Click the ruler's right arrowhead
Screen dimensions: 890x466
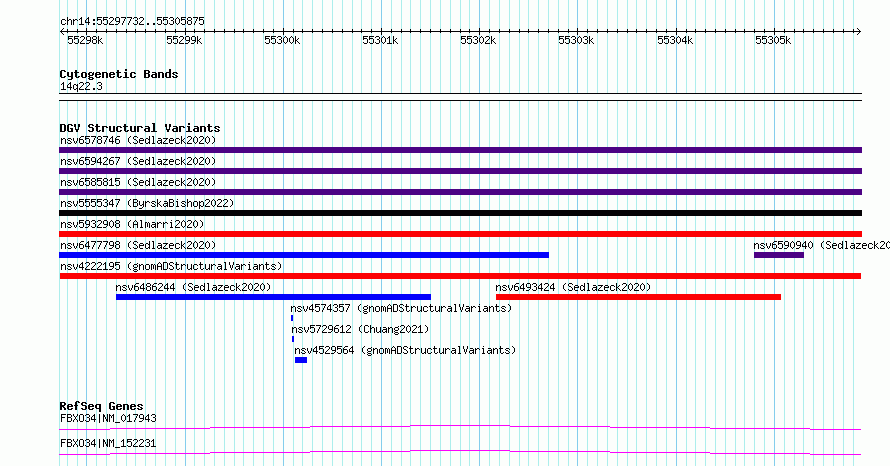coord(859,31)
